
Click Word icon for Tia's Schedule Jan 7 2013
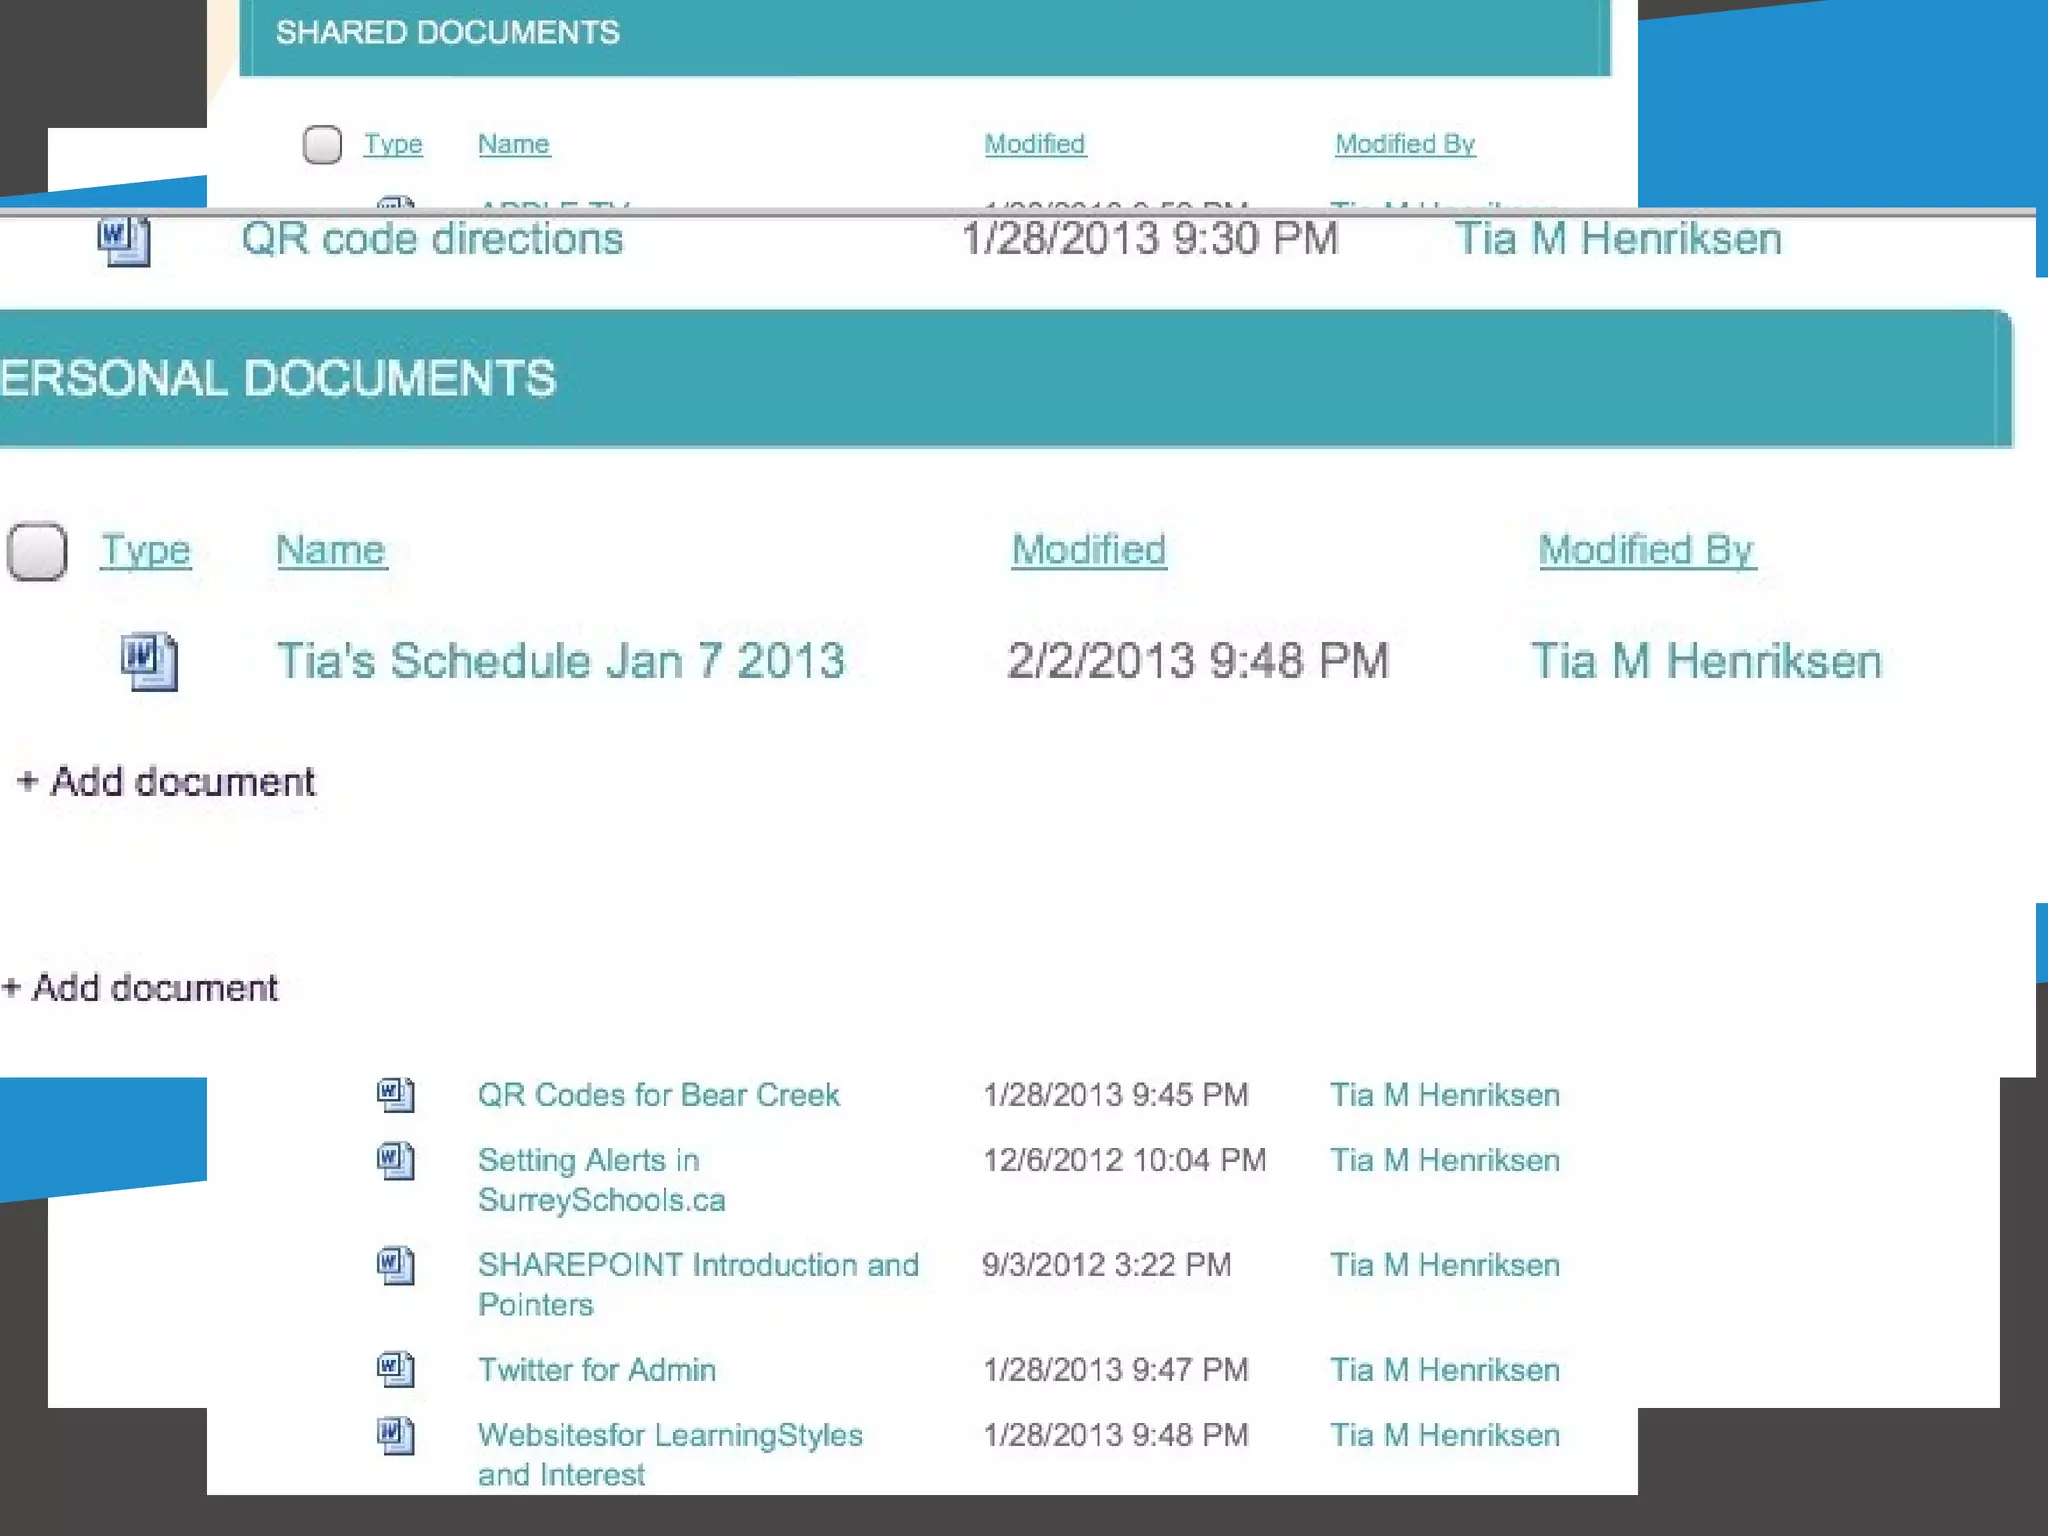(149, 661)
